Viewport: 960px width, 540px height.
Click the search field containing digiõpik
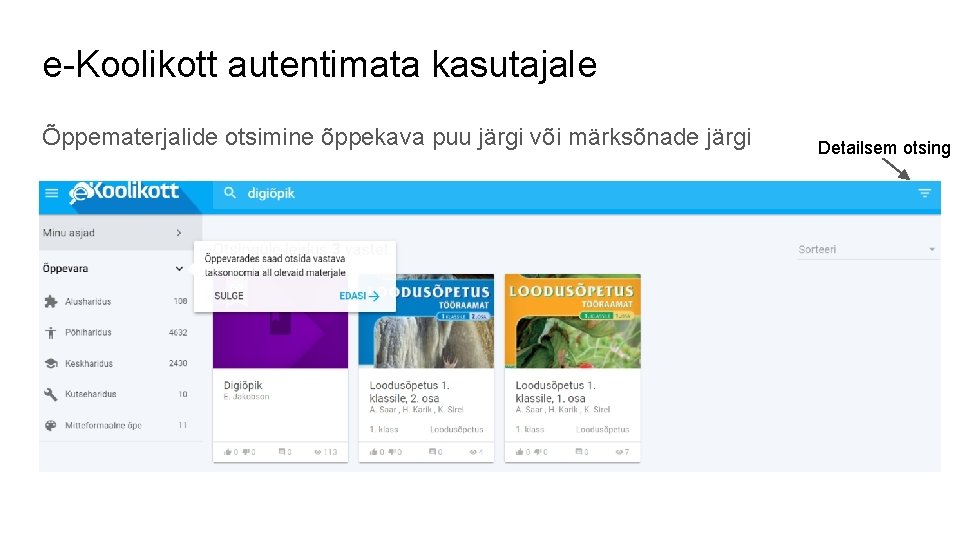pyautogui.click(x=563, y=193)
